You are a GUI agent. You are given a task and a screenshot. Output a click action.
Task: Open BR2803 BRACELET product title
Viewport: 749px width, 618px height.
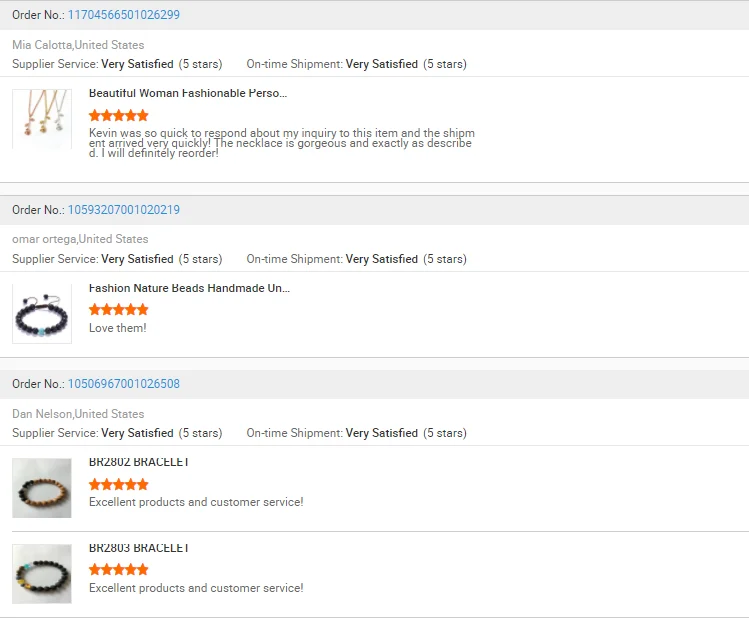click(x=139, y=548)
